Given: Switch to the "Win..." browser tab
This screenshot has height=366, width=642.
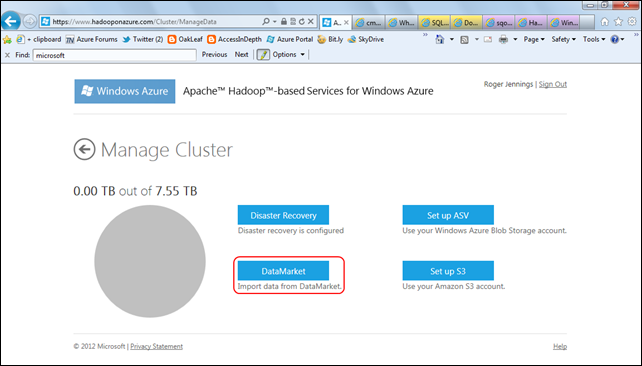Looking at the screenshot, I should [564, 23].
